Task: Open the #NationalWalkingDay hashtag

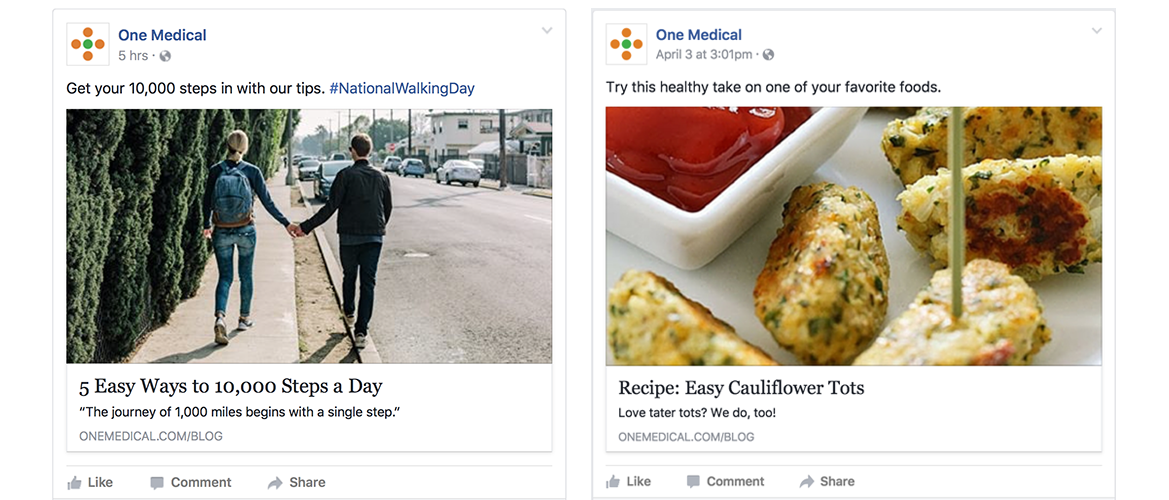Action: tap(402, 88)
